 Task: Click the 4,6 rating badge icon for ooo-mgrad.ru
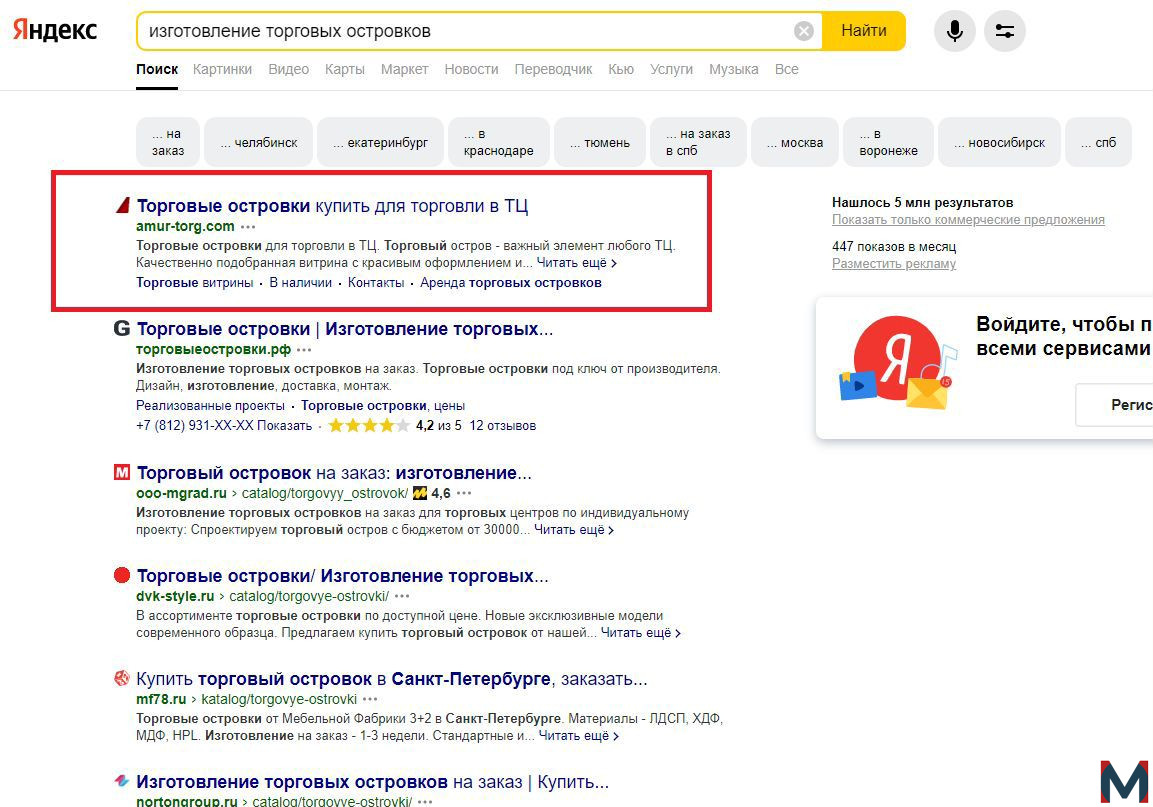(420, 493)
